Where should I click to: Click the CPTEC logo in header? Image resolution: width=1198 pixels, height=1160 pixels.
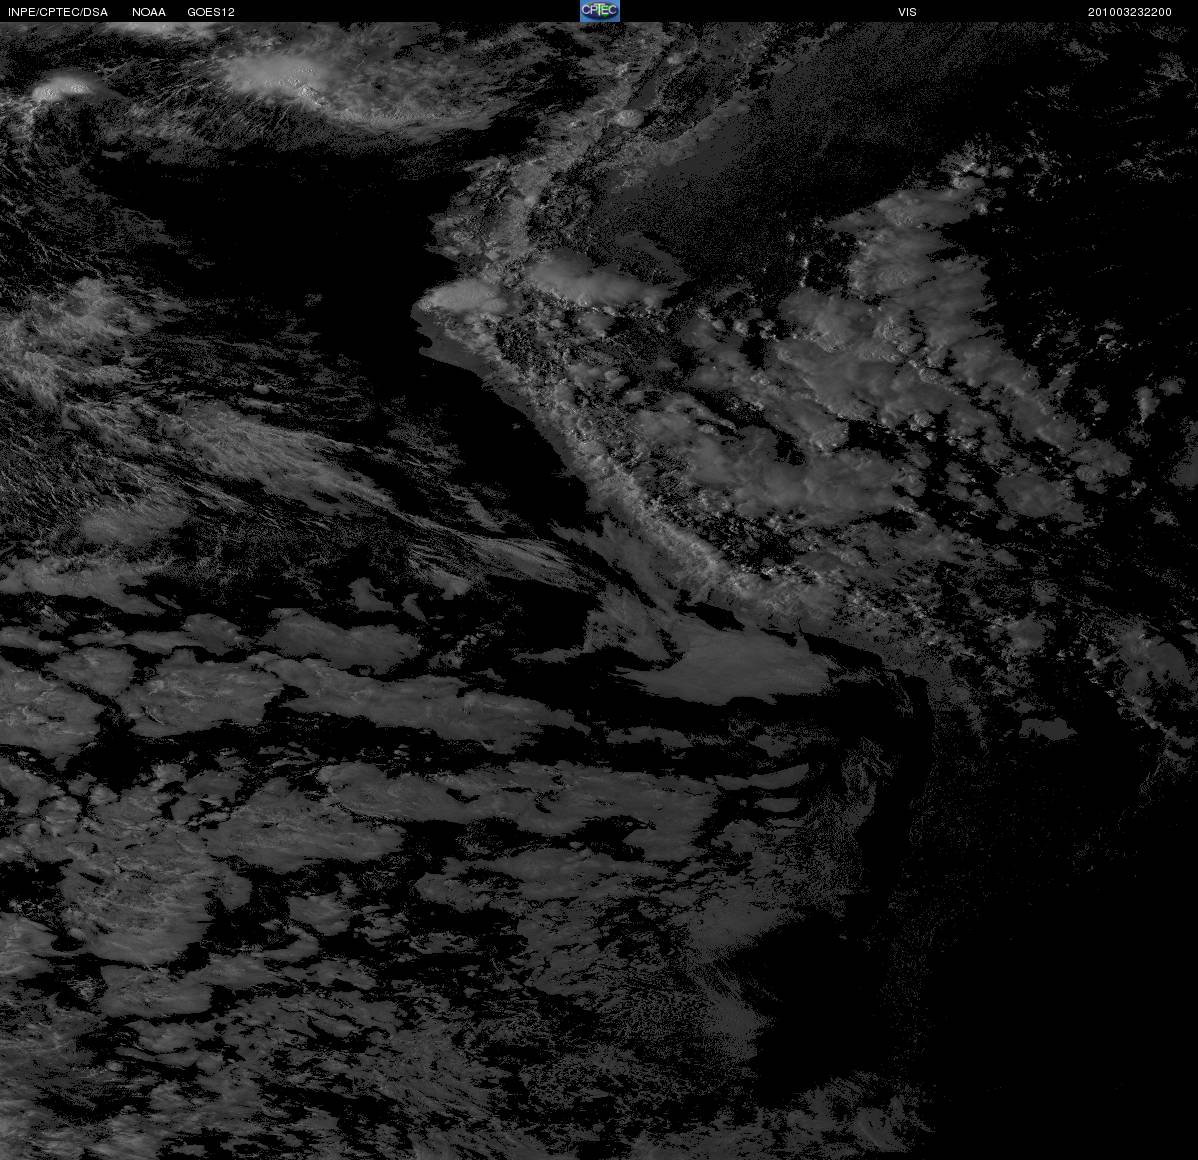[x=599, y=11]
